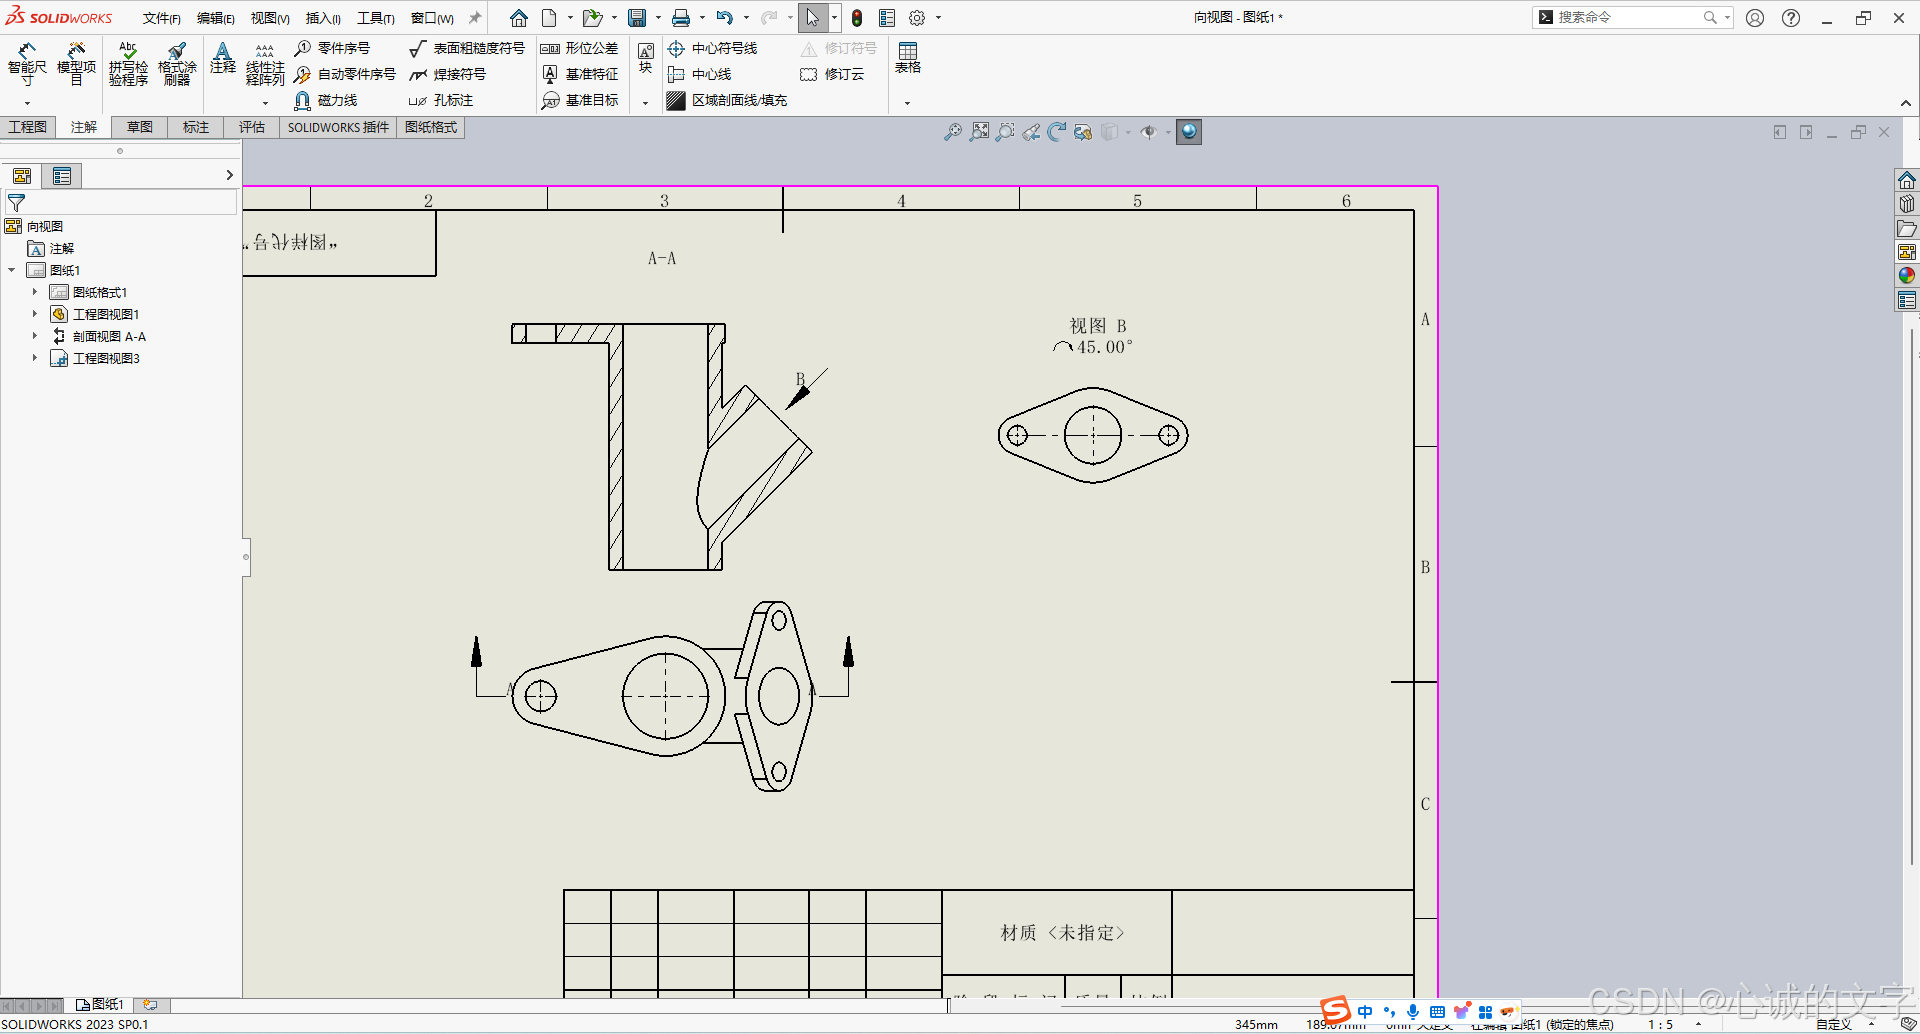
Task: Insert a 注释 note annotation
Action: point(223,58)
